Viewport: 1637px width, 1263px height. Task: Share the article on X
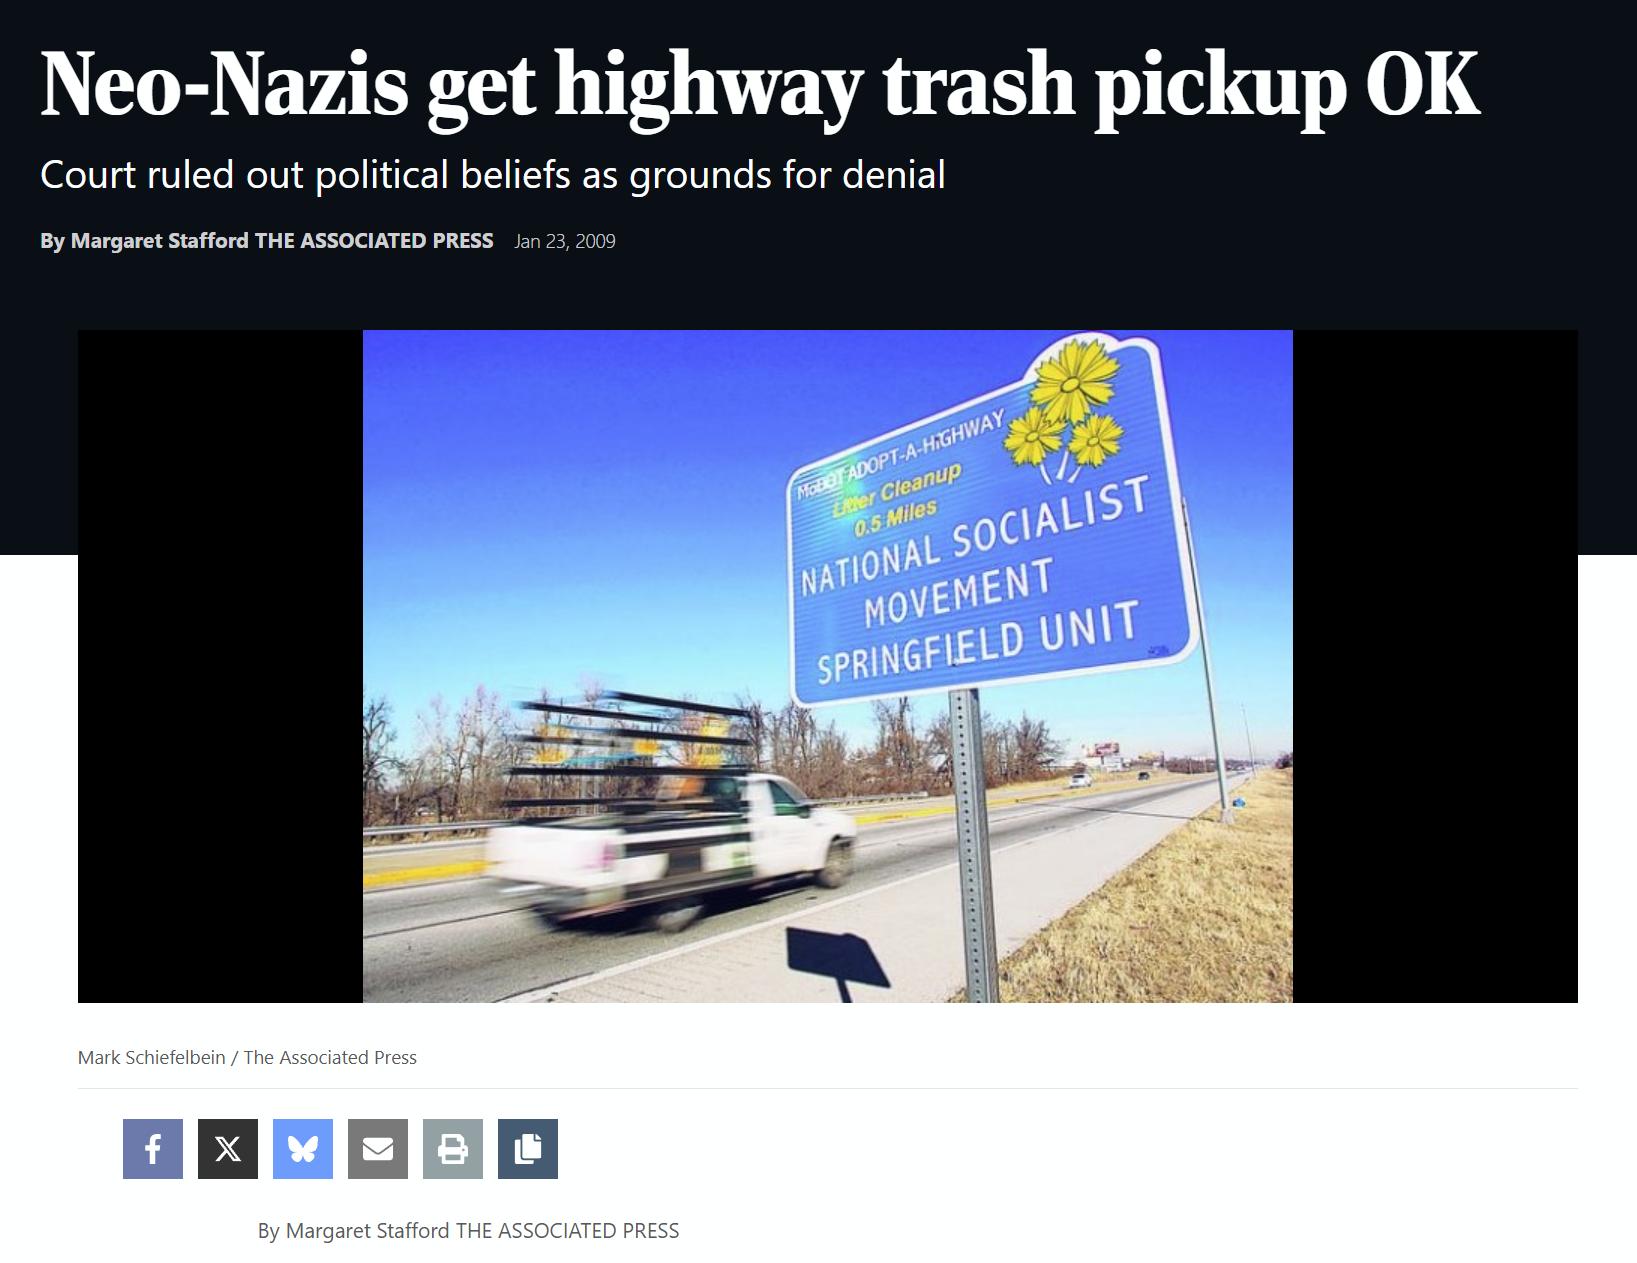coord(228,1149)
